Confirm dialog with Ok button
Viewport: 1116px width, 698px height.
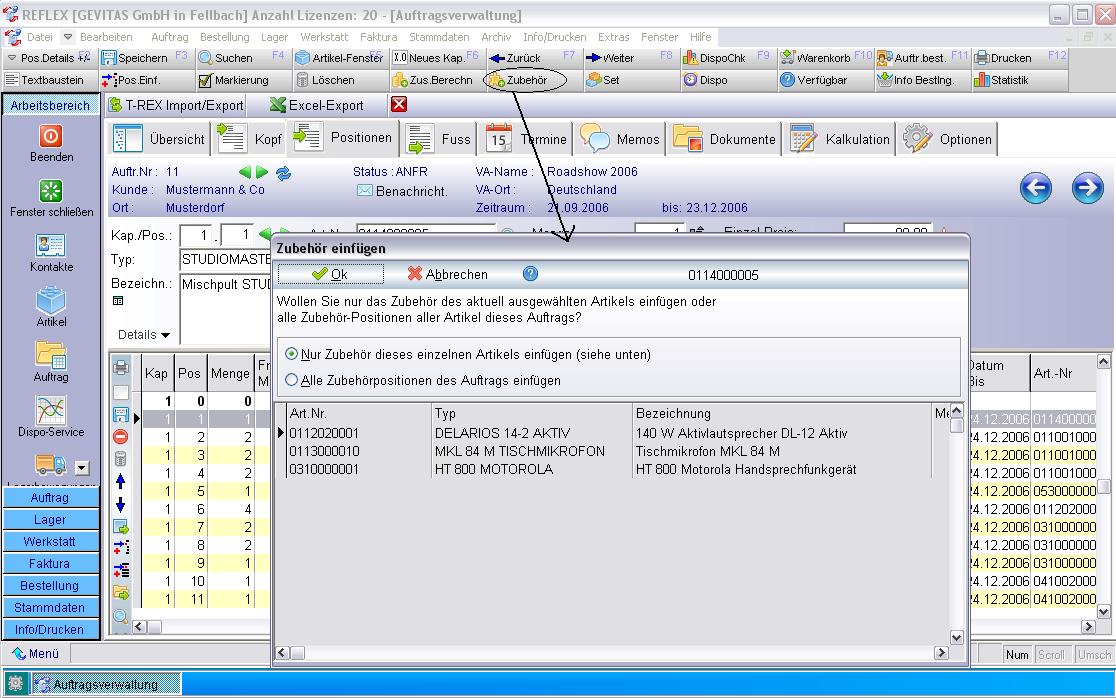click(330, 274)
